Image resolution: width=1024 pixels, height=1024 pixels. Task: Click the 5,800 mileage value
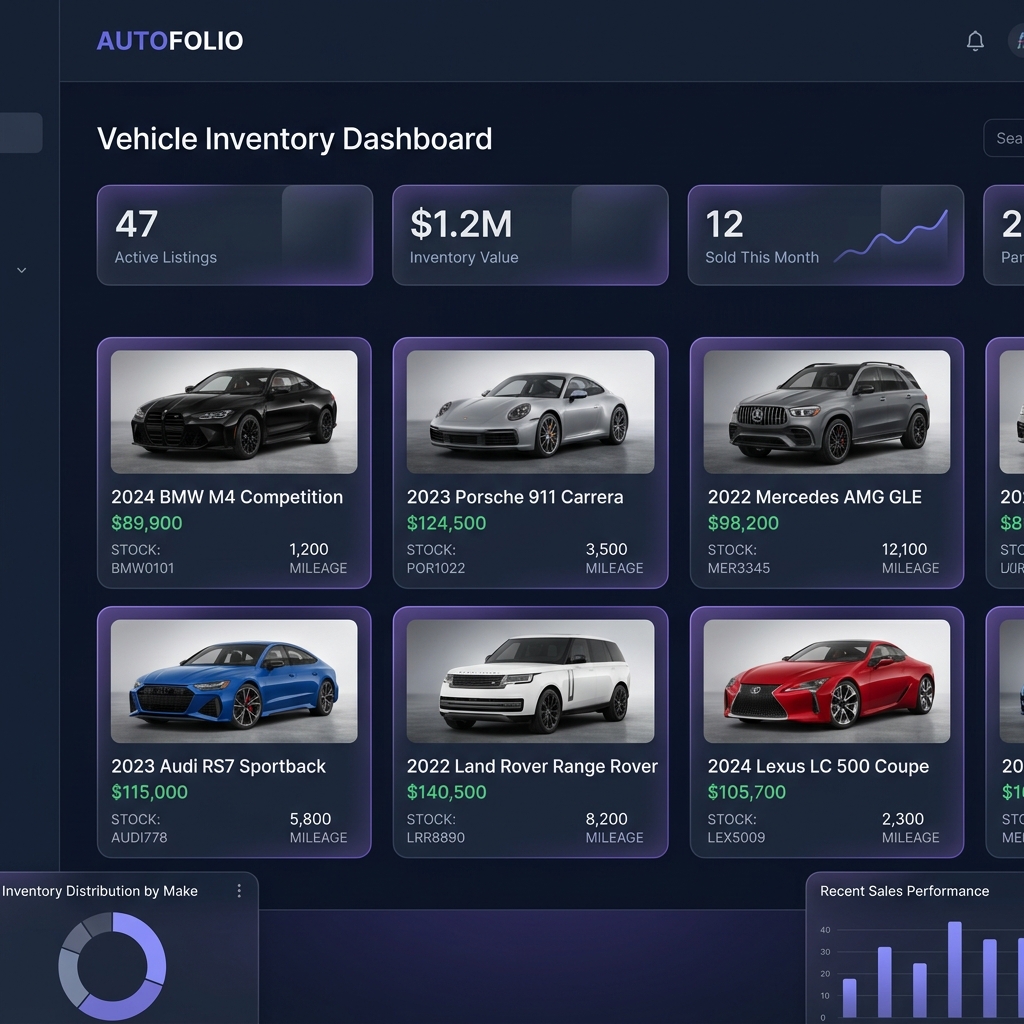pyautogui.click(x=310, y=819)
